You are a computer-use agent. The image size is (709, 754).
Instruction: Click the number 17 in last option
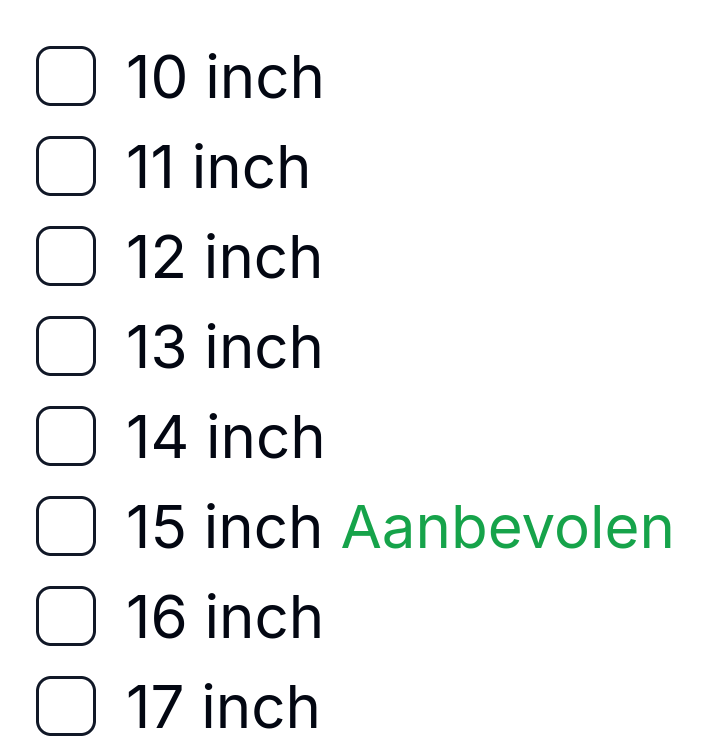[x=154, y=708]
